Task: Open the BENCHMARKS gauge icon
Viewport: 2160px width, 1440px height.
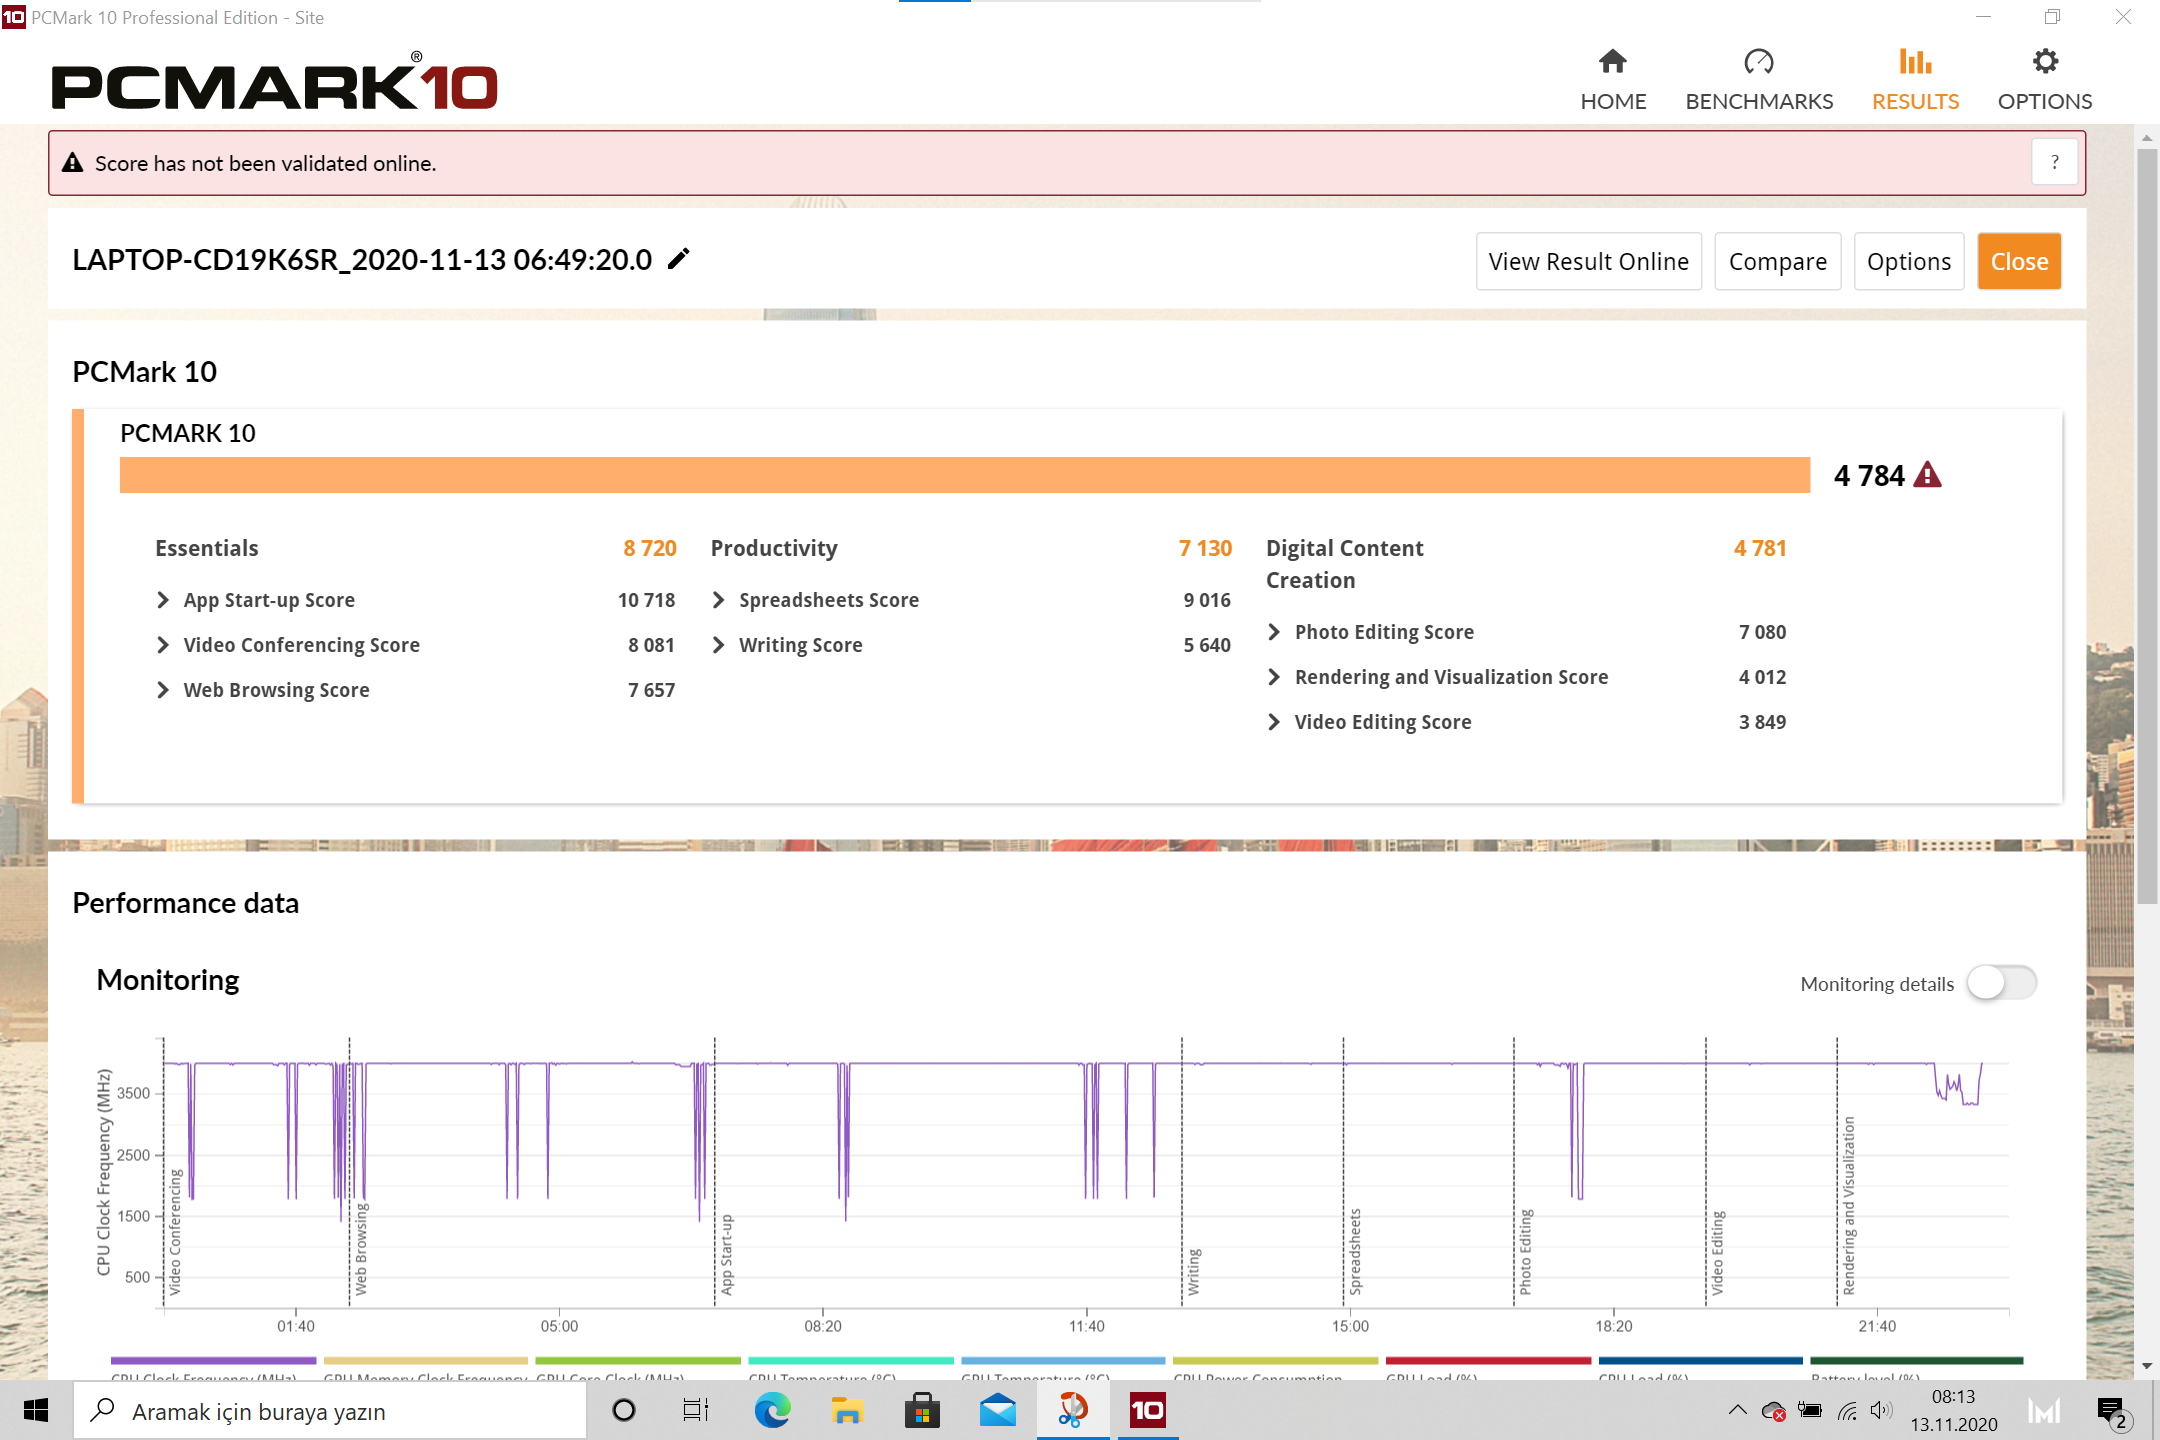Action: 1758,62
